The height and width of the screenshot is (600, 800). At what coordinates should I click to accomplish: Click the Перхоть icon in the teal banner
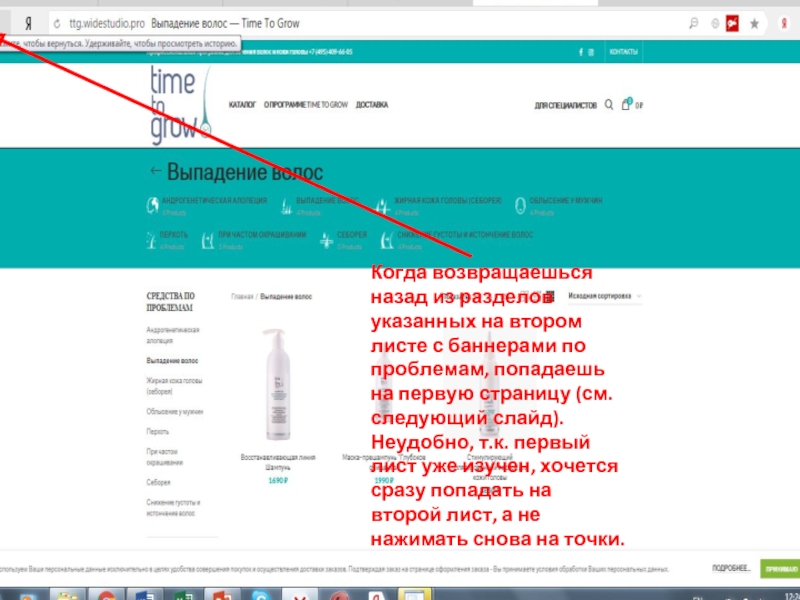click(x=152, y=240)
